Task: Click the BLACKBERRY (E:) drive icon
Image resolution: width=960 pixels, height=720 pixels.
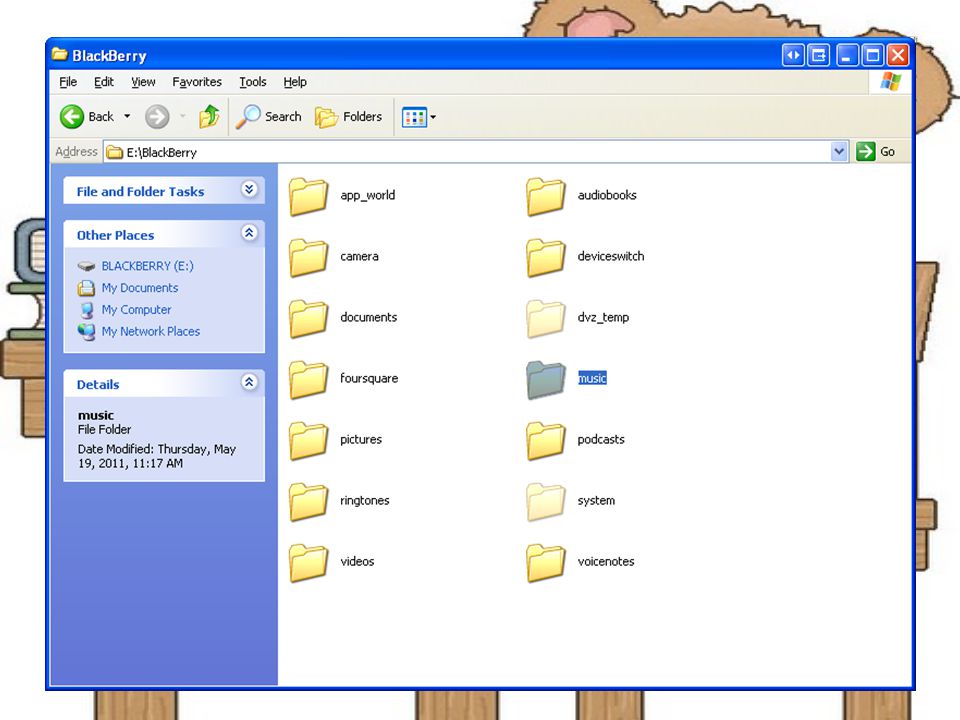Action: (x=86, y=266)
